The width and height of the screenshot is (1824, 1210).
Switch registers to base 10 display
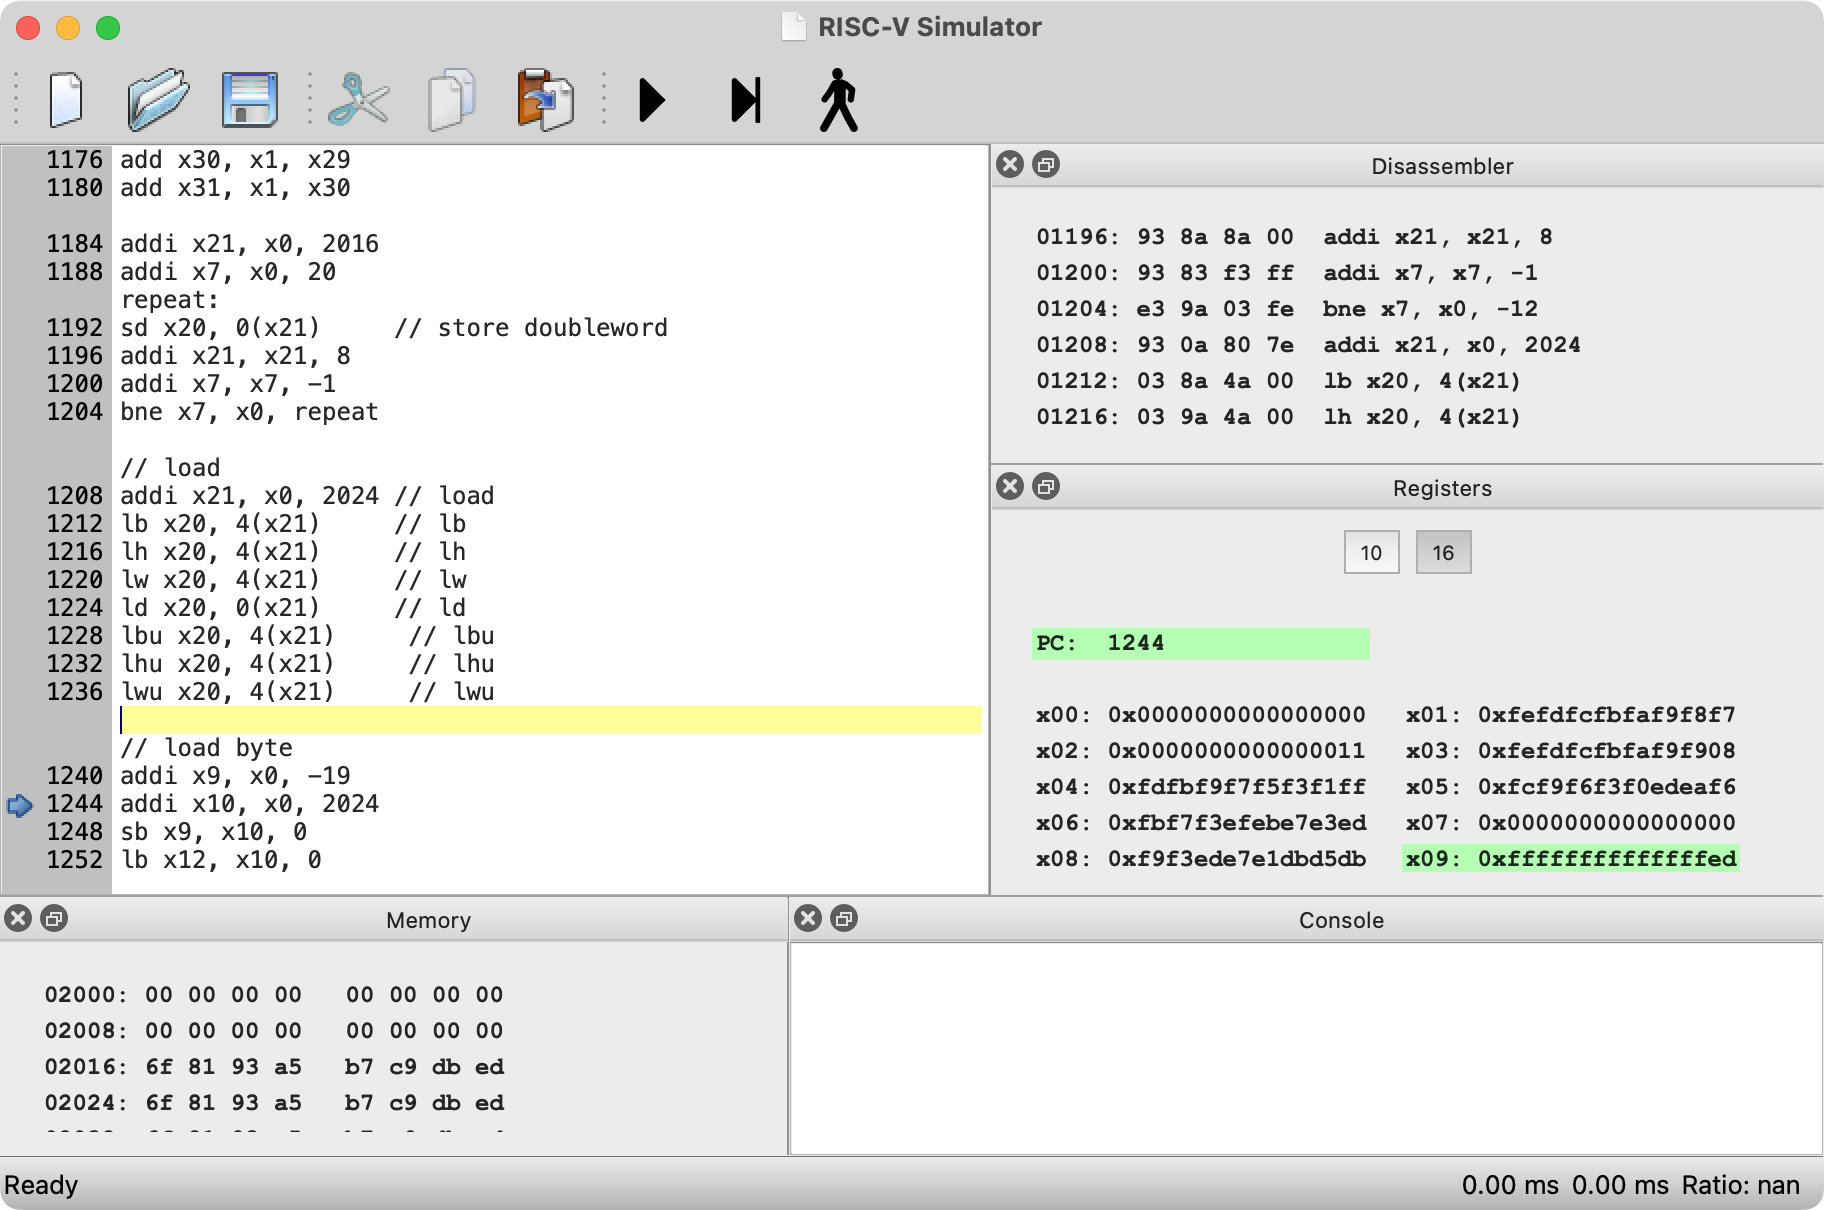coord(1371,552)
